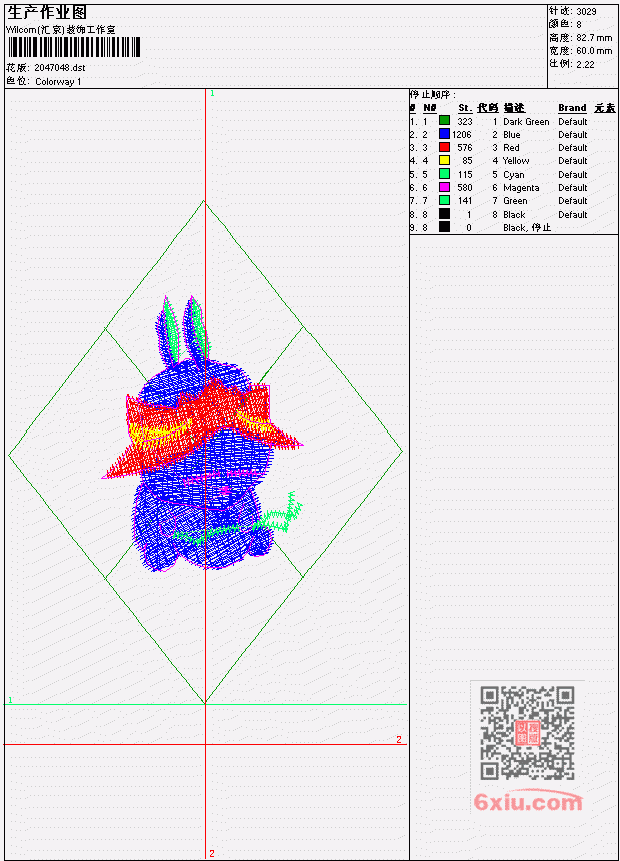Select the file name '2047048.dst'
Image resolution: width=620 pixels, height=861 pixels.
coord(59,68)
